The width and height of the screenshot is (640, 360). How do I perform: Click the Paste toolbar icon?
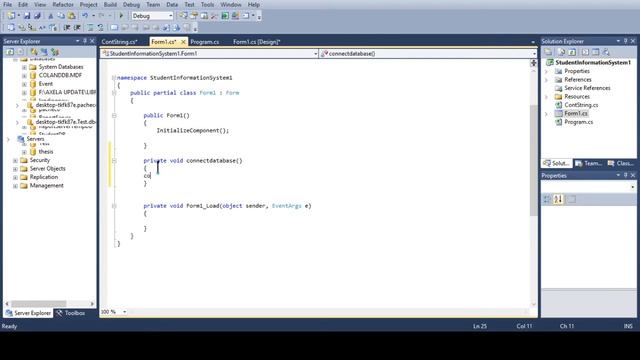[x=71, y=16]
